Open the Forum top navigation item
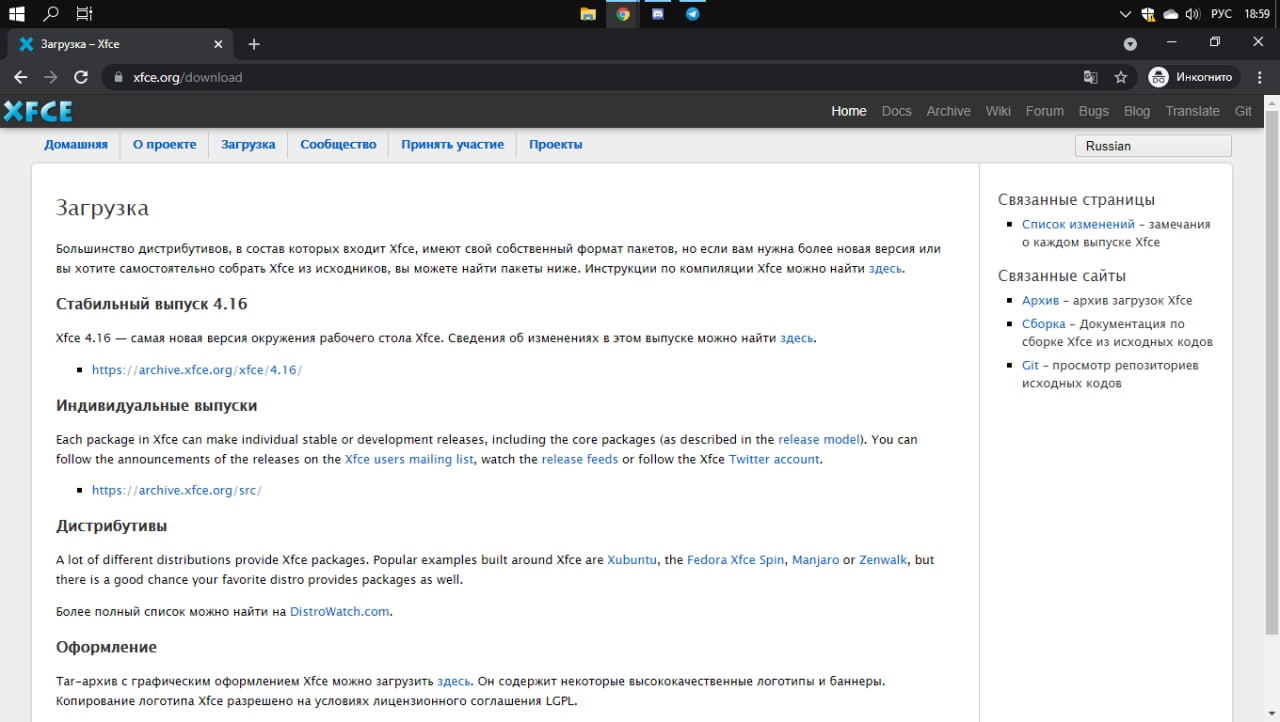The height and width of the screenshot is (722, 1280). click(1044, 111)
